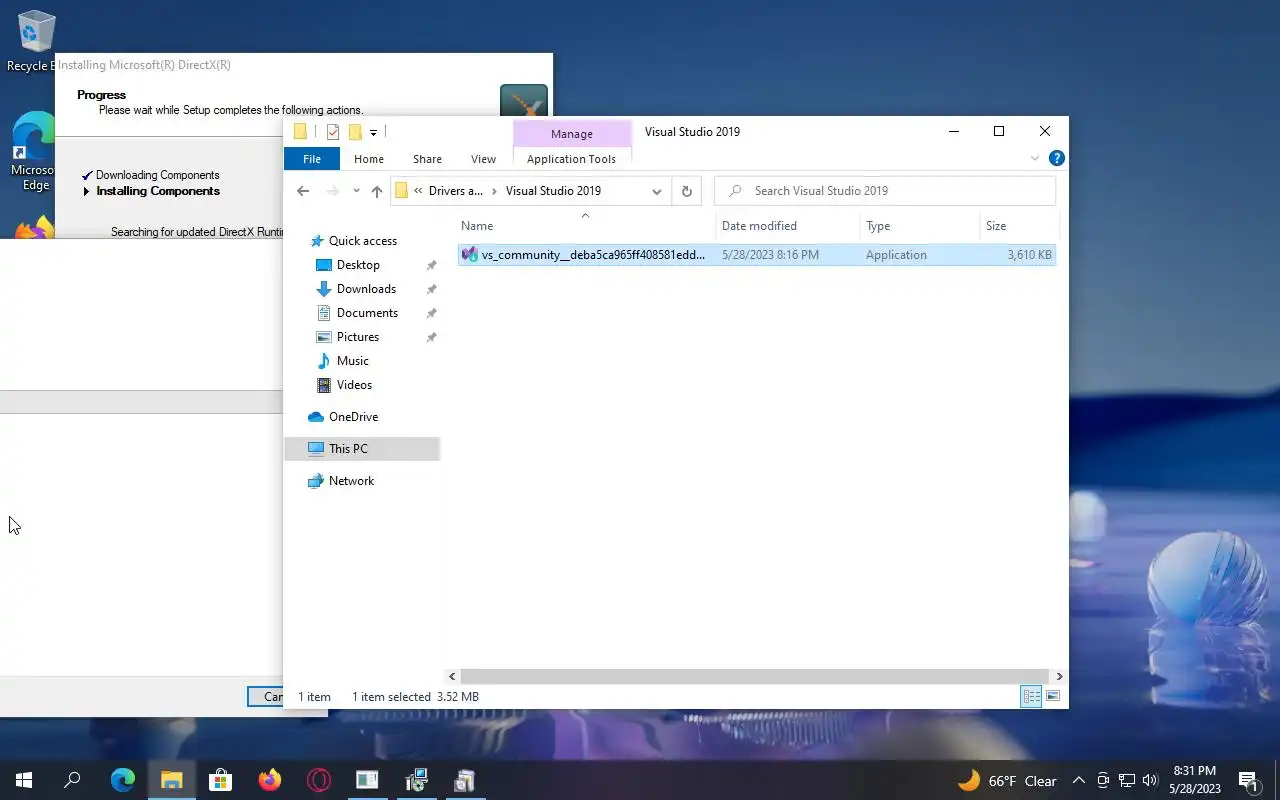This screenshot has width=1280, height=800.
Task: Go back to previous folder
Action: [x=303, y=191]
